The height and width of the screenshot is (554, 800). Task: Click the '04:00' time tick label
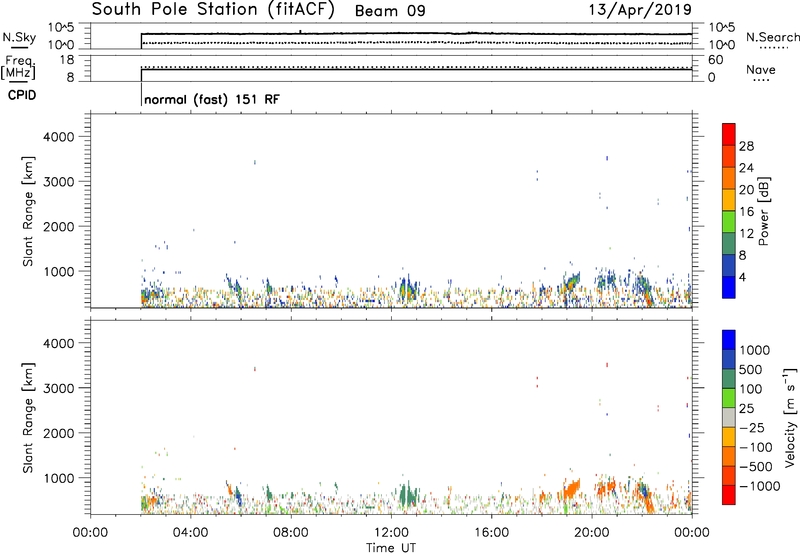pos(190,533)
